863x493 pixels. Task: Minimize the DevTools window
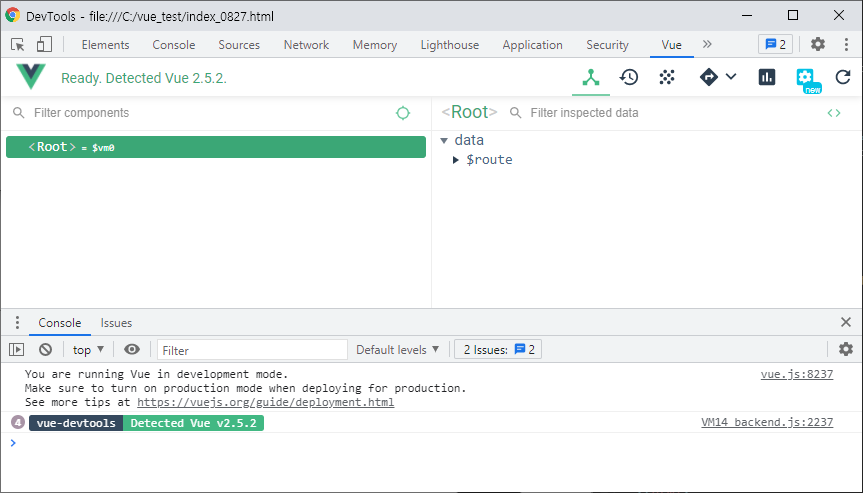747,15
